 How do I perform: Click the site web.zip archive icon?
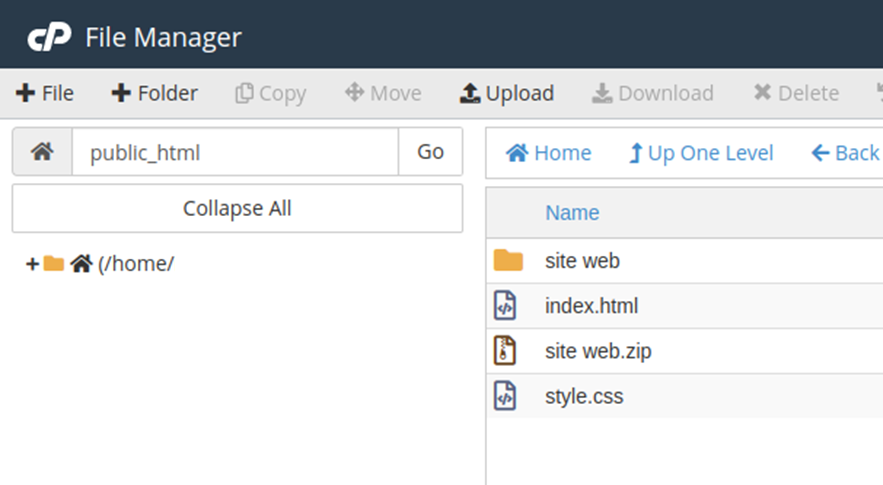506,351
